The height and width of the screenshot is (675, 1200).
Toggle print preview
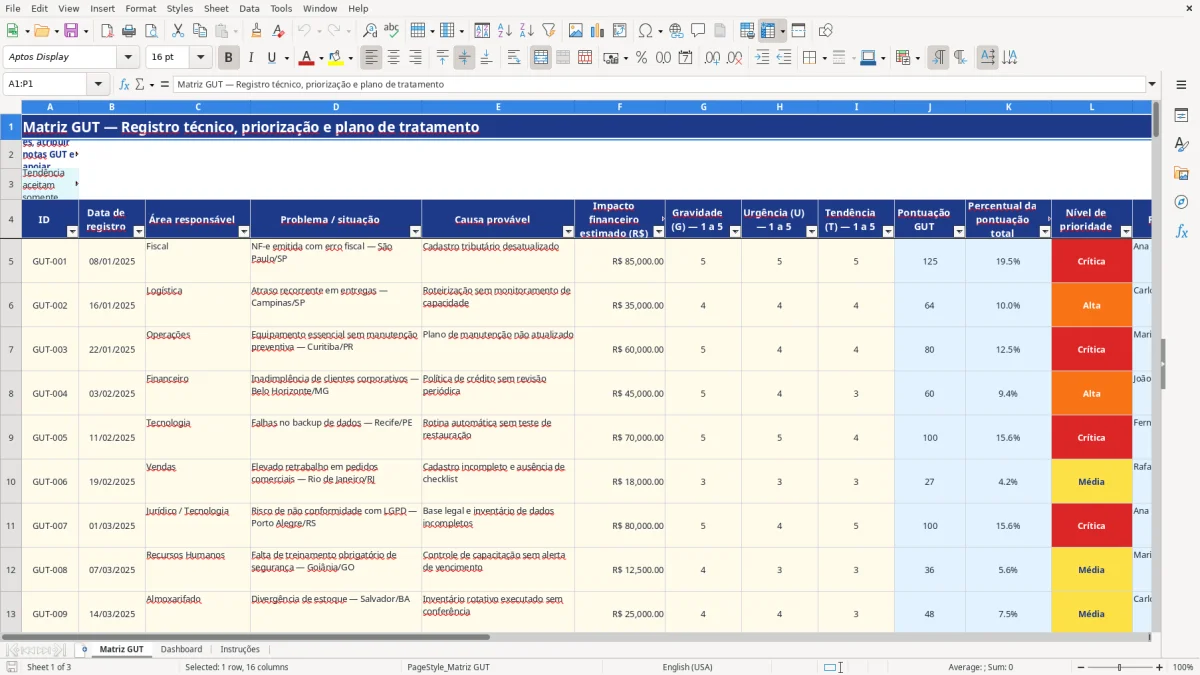pos(151,31)
